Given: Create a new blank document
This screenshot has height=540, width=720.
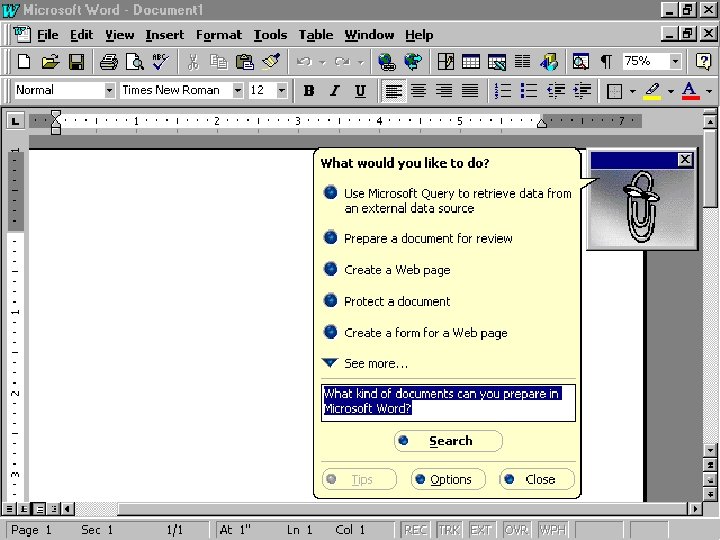Looking at the screenshot, I should (24, 61).
